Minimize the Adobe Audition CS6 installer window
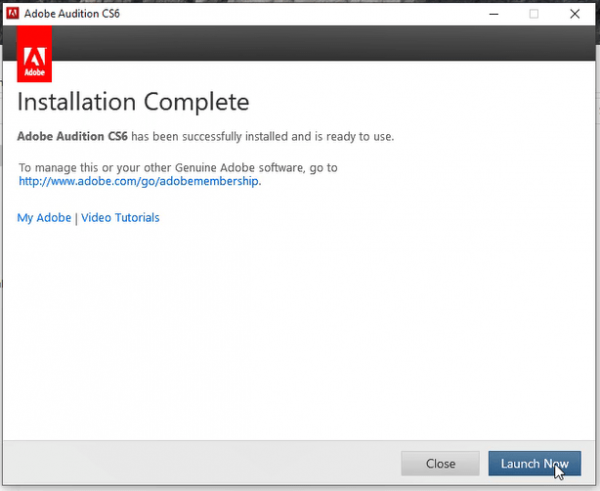The width and height of the screenshot is (600, 491). tap(493, 13)
